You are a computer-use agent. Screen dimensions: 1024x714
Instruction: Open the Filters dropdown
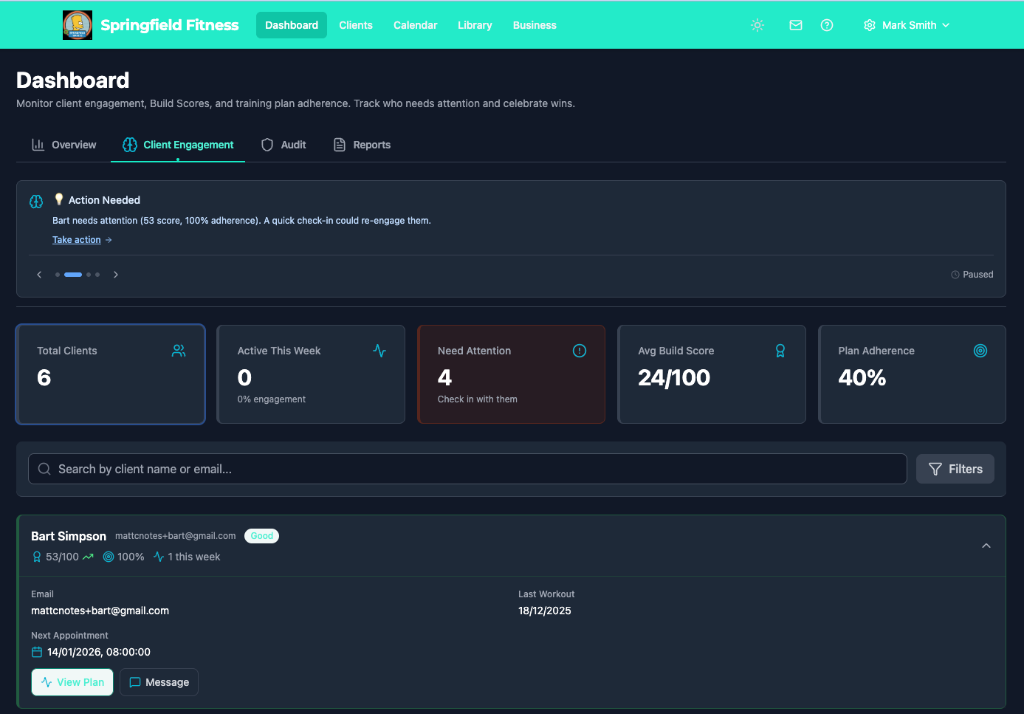[x=954, y=468]
